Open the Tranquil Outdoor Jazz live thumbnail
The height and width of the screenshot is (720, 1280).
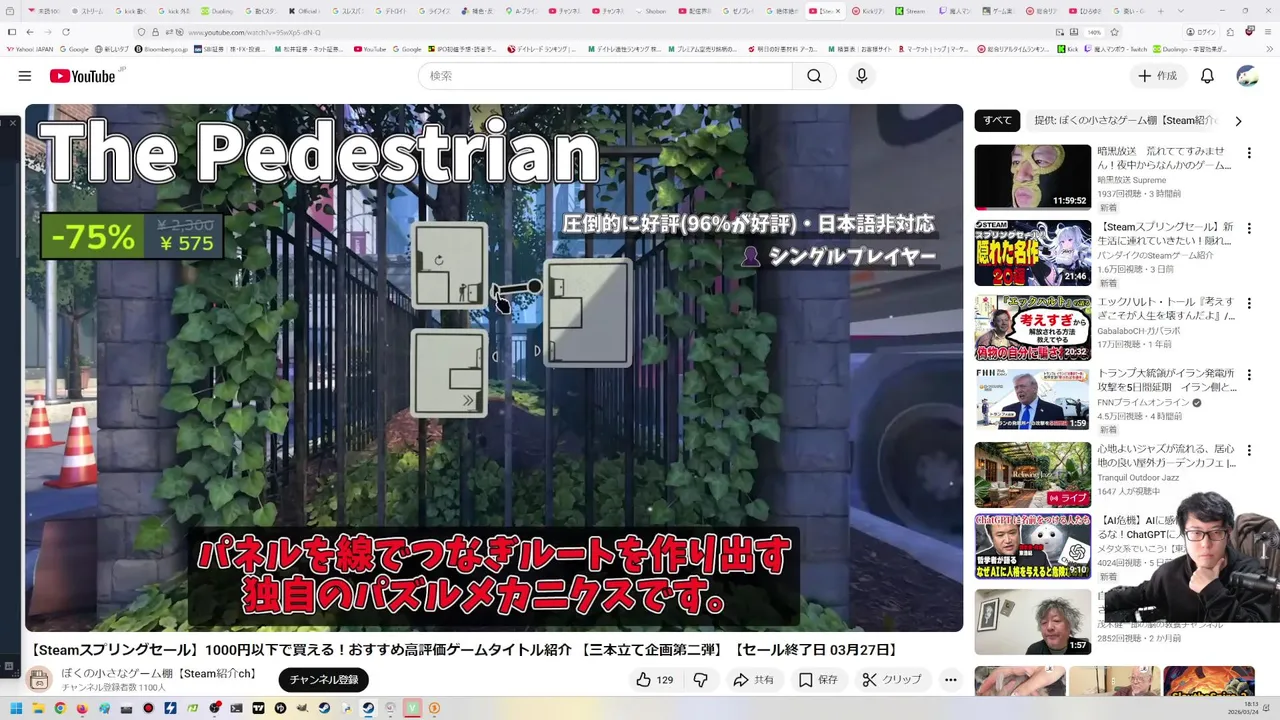click(x=1033, y=475)
